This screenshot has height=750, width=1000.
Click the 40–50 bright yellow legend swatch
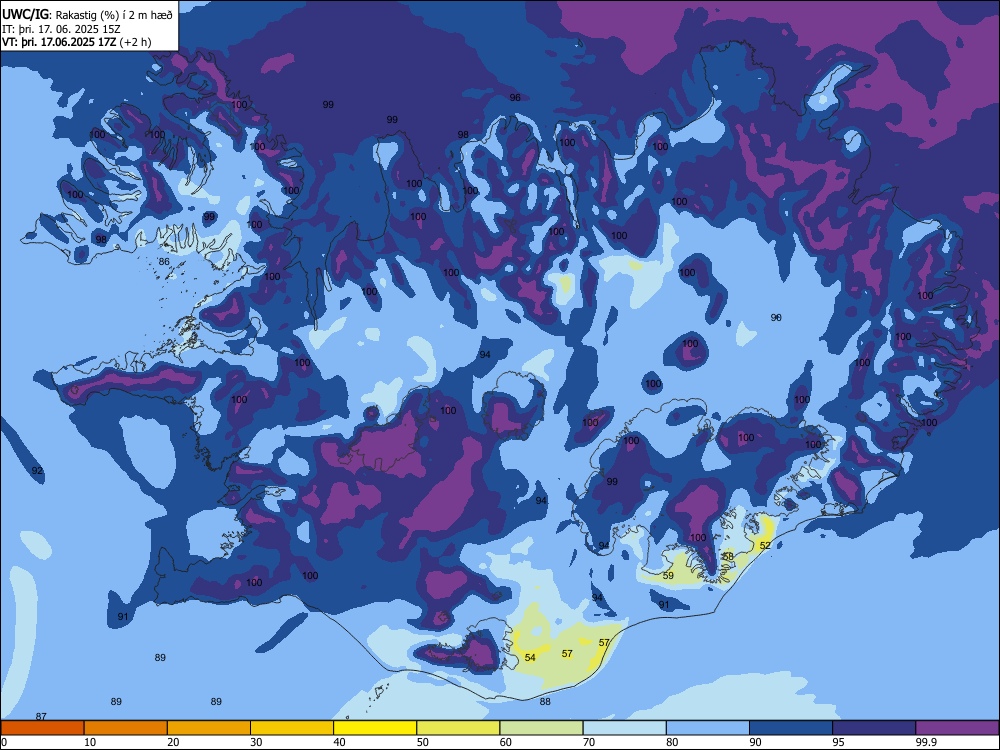375,728
